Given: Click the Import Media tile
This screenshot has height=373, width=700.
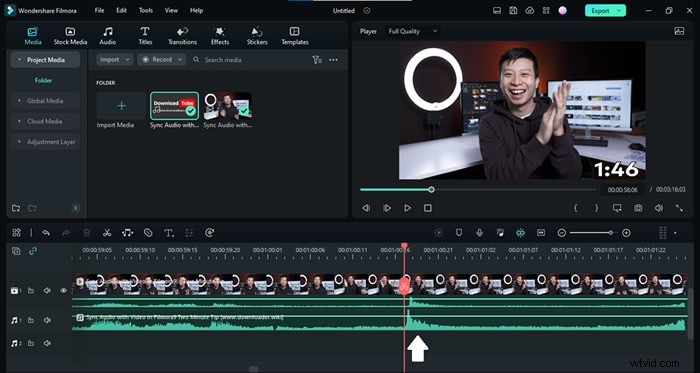Looking at the screenshot, I should [121, 106].
